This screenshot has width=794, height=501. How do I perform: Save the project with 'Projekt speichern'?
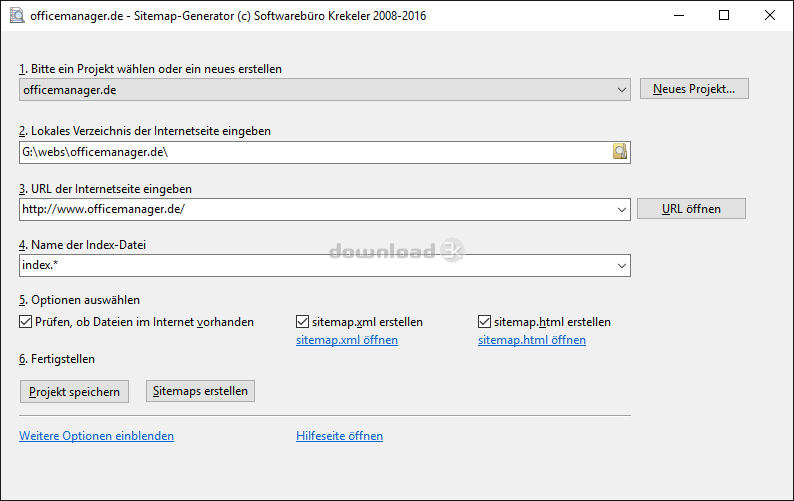74,392
